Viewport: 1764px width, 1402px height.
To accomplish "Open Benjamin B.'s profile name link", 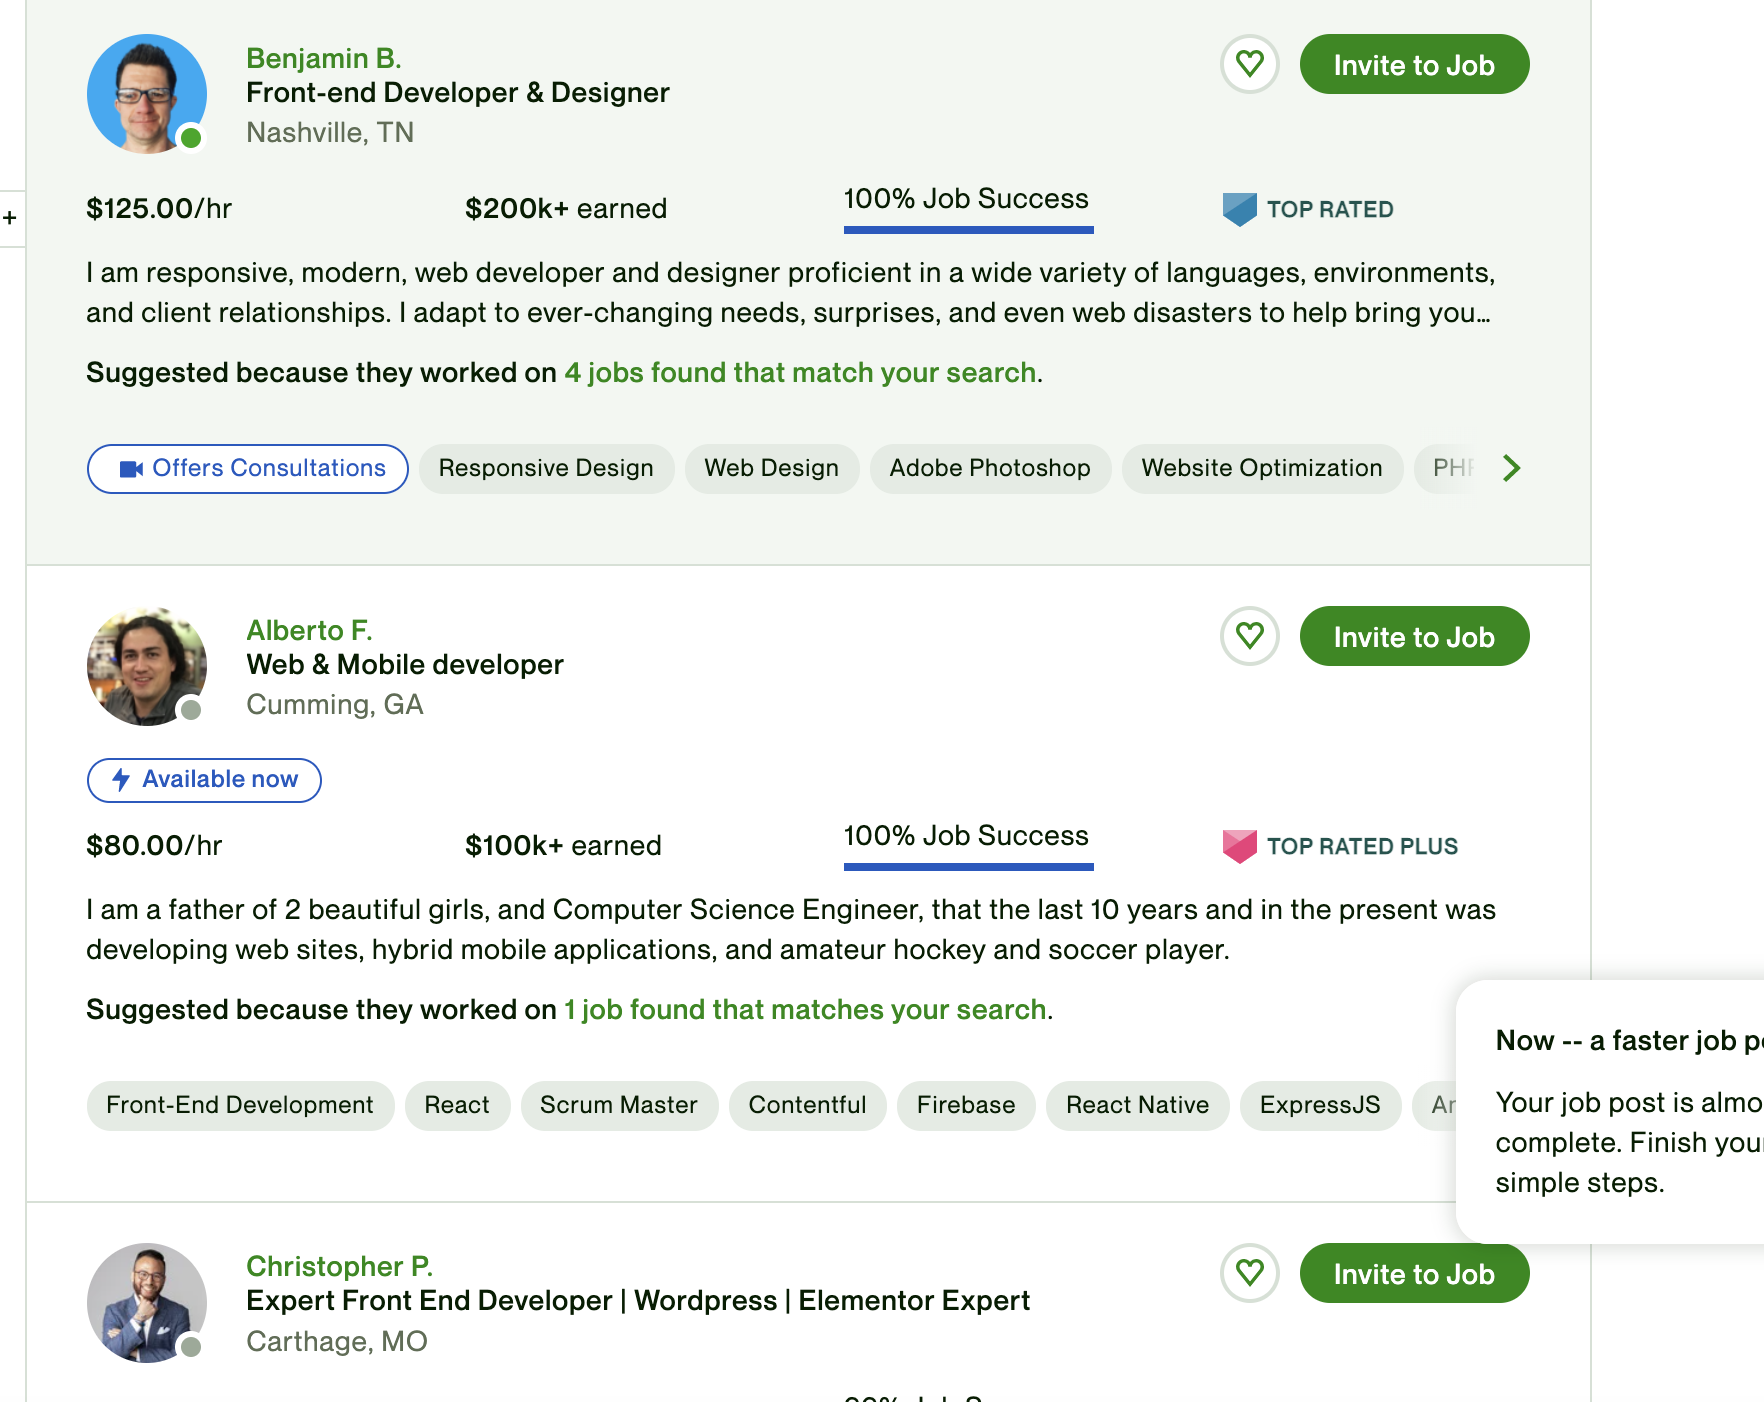I will [x=323, y=58].
